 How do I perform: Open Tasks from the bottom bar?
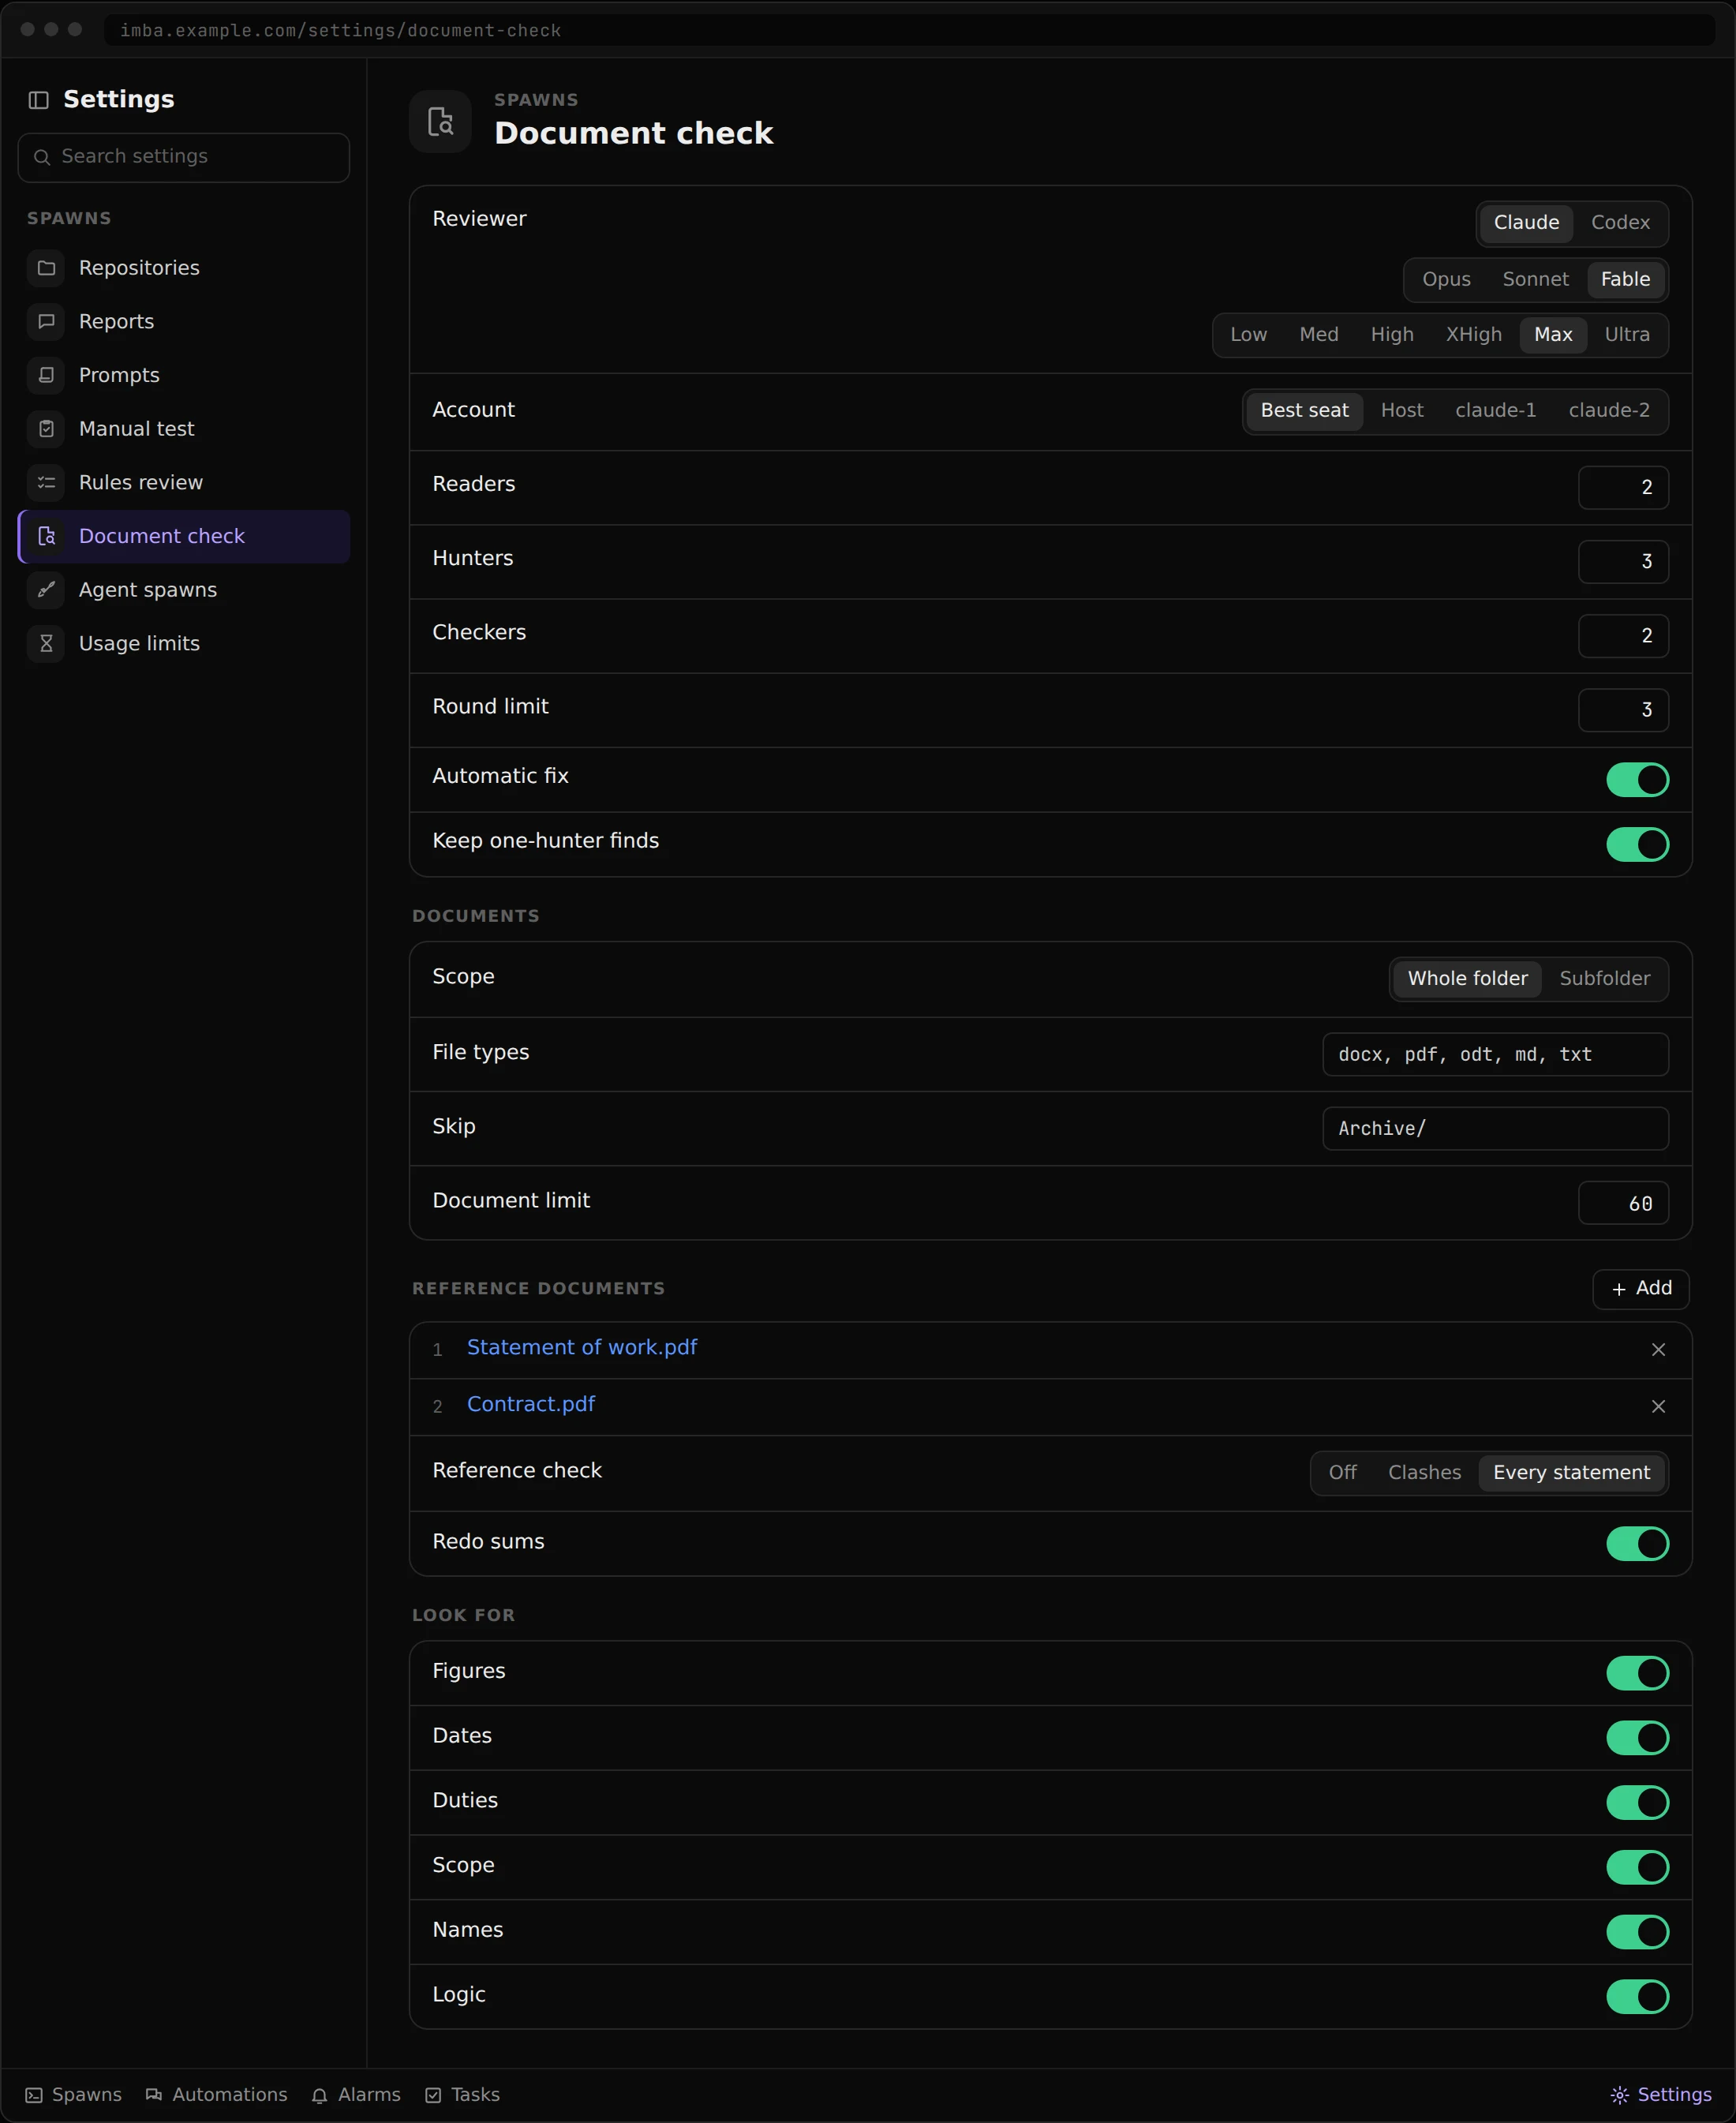[462, 2095]
